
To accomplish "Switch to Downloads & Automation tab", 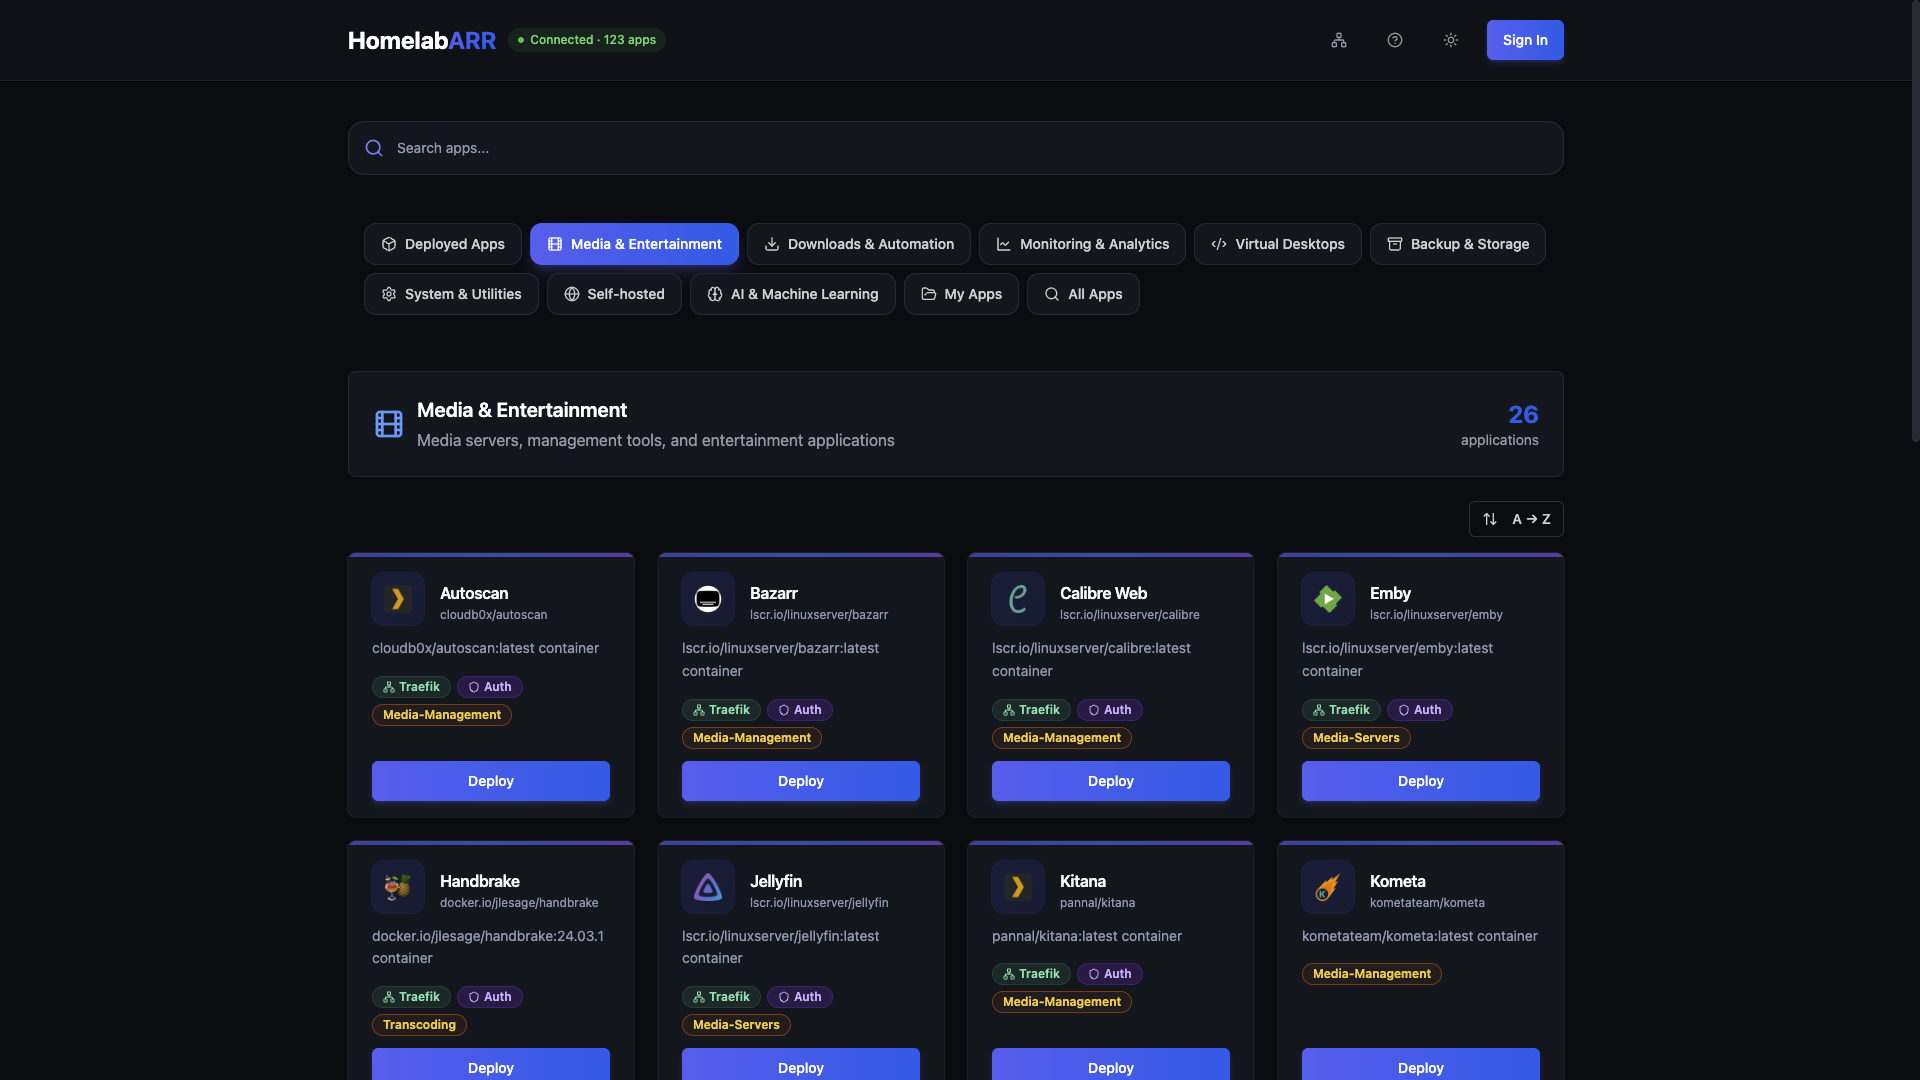I will [858, 244].
